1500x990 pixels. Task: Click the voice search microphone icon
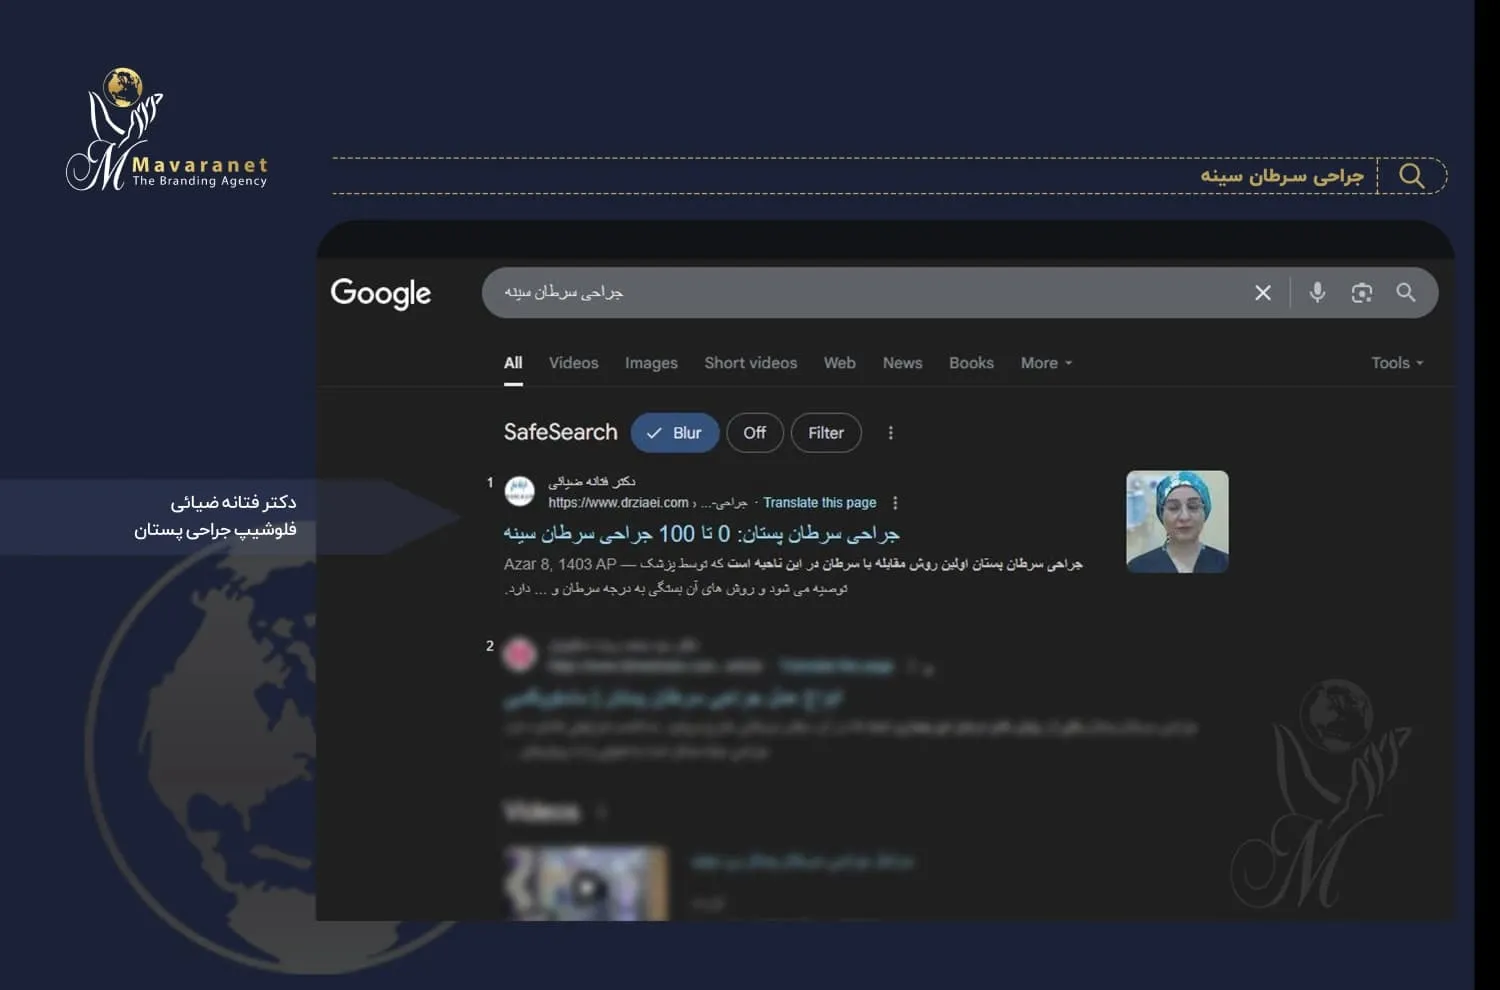pos(1317,292)
